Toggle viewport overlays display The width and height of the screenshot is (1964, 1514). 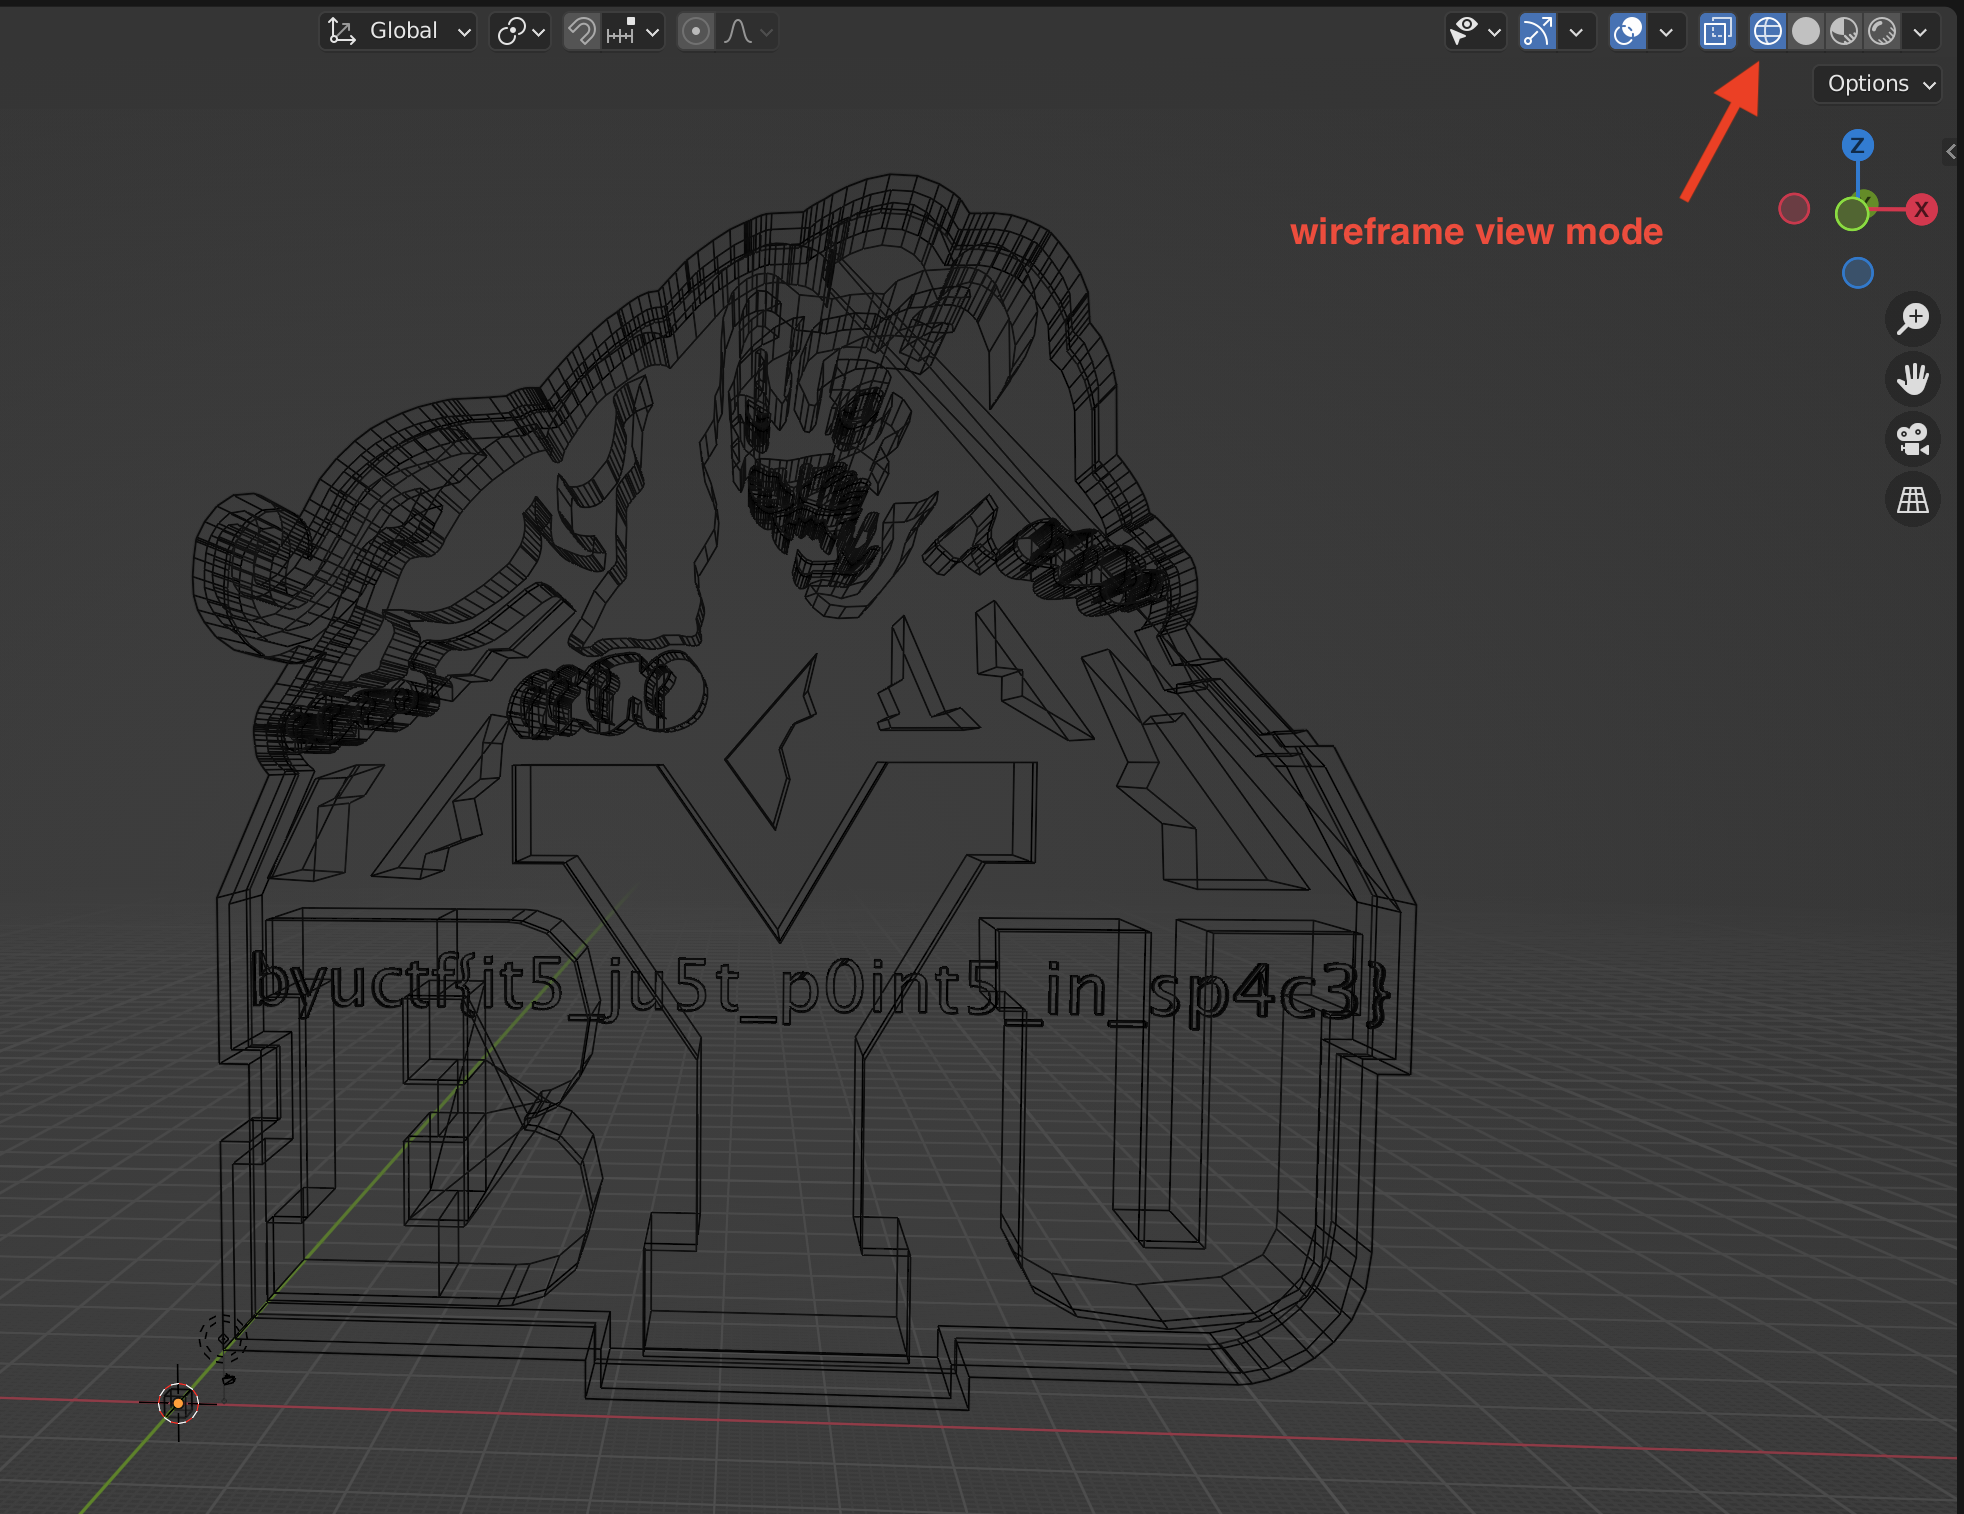1627,32
